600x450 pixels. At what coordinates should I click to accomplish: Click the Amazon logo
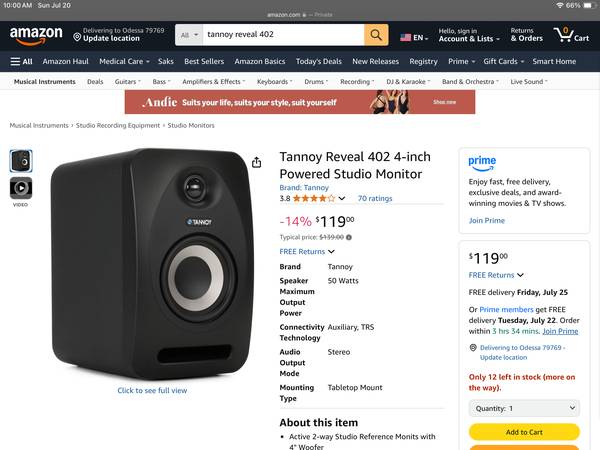(x=36, y=36)
